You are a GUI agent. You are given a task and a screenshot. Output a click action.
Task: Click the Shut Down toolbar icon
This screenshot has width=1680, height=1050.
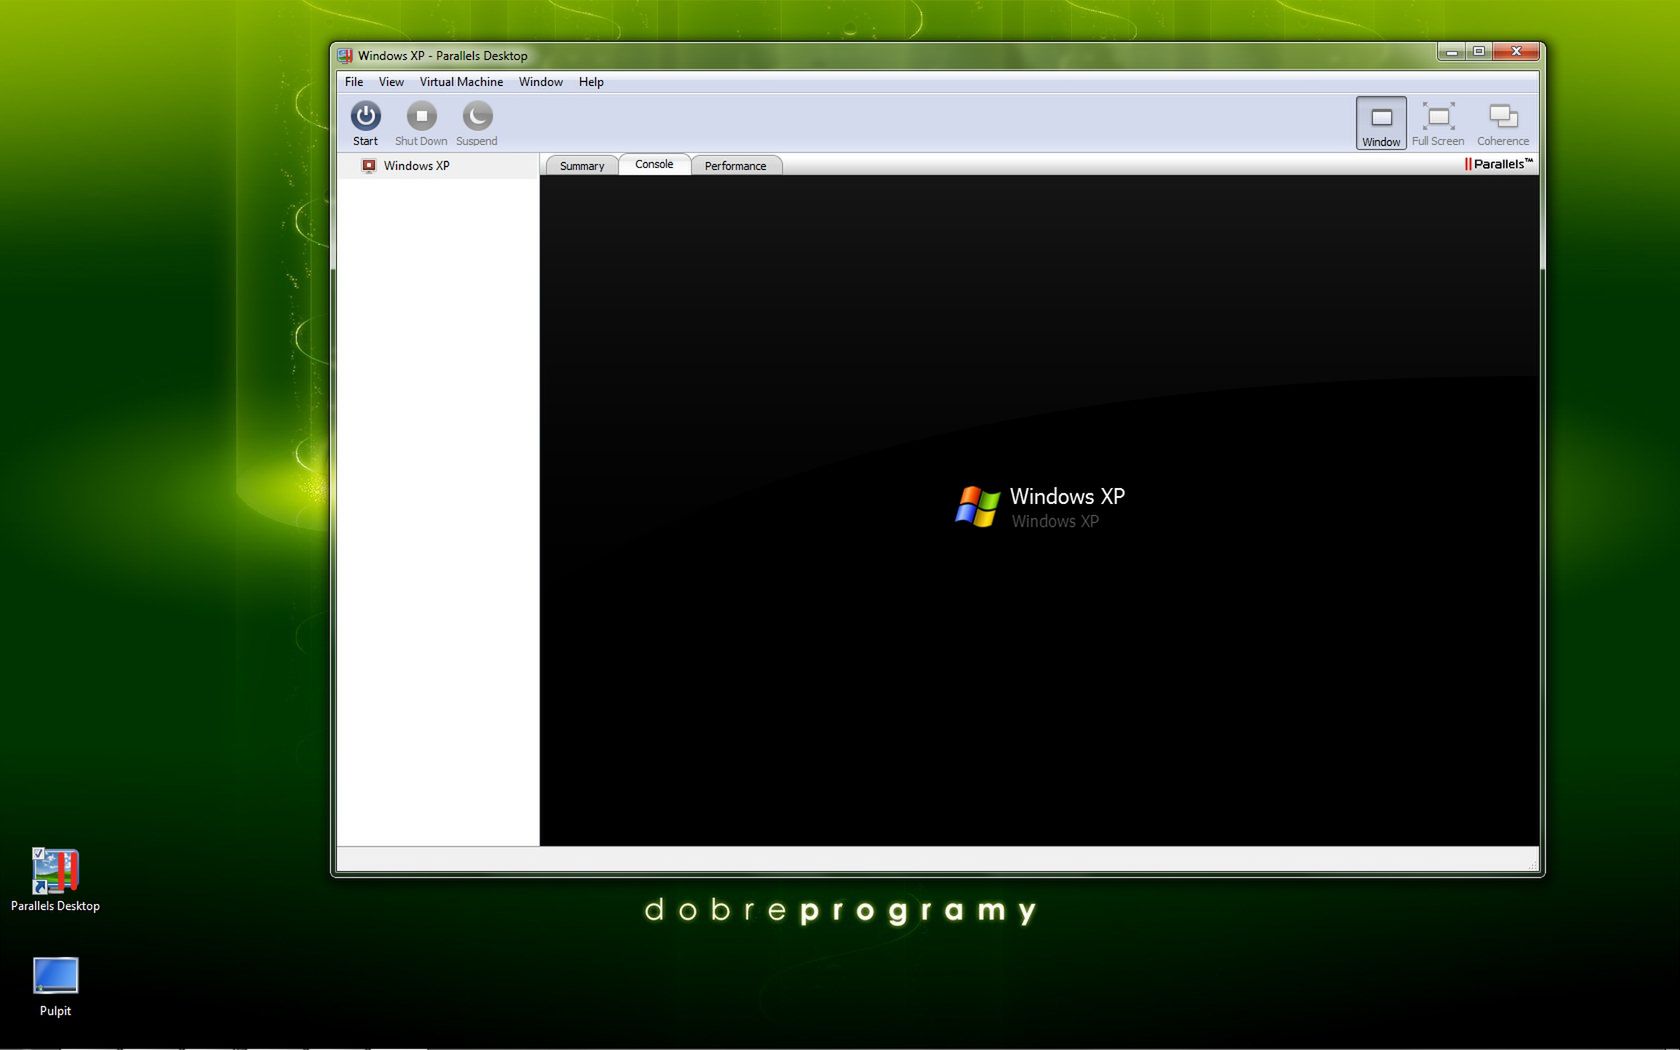421,116
